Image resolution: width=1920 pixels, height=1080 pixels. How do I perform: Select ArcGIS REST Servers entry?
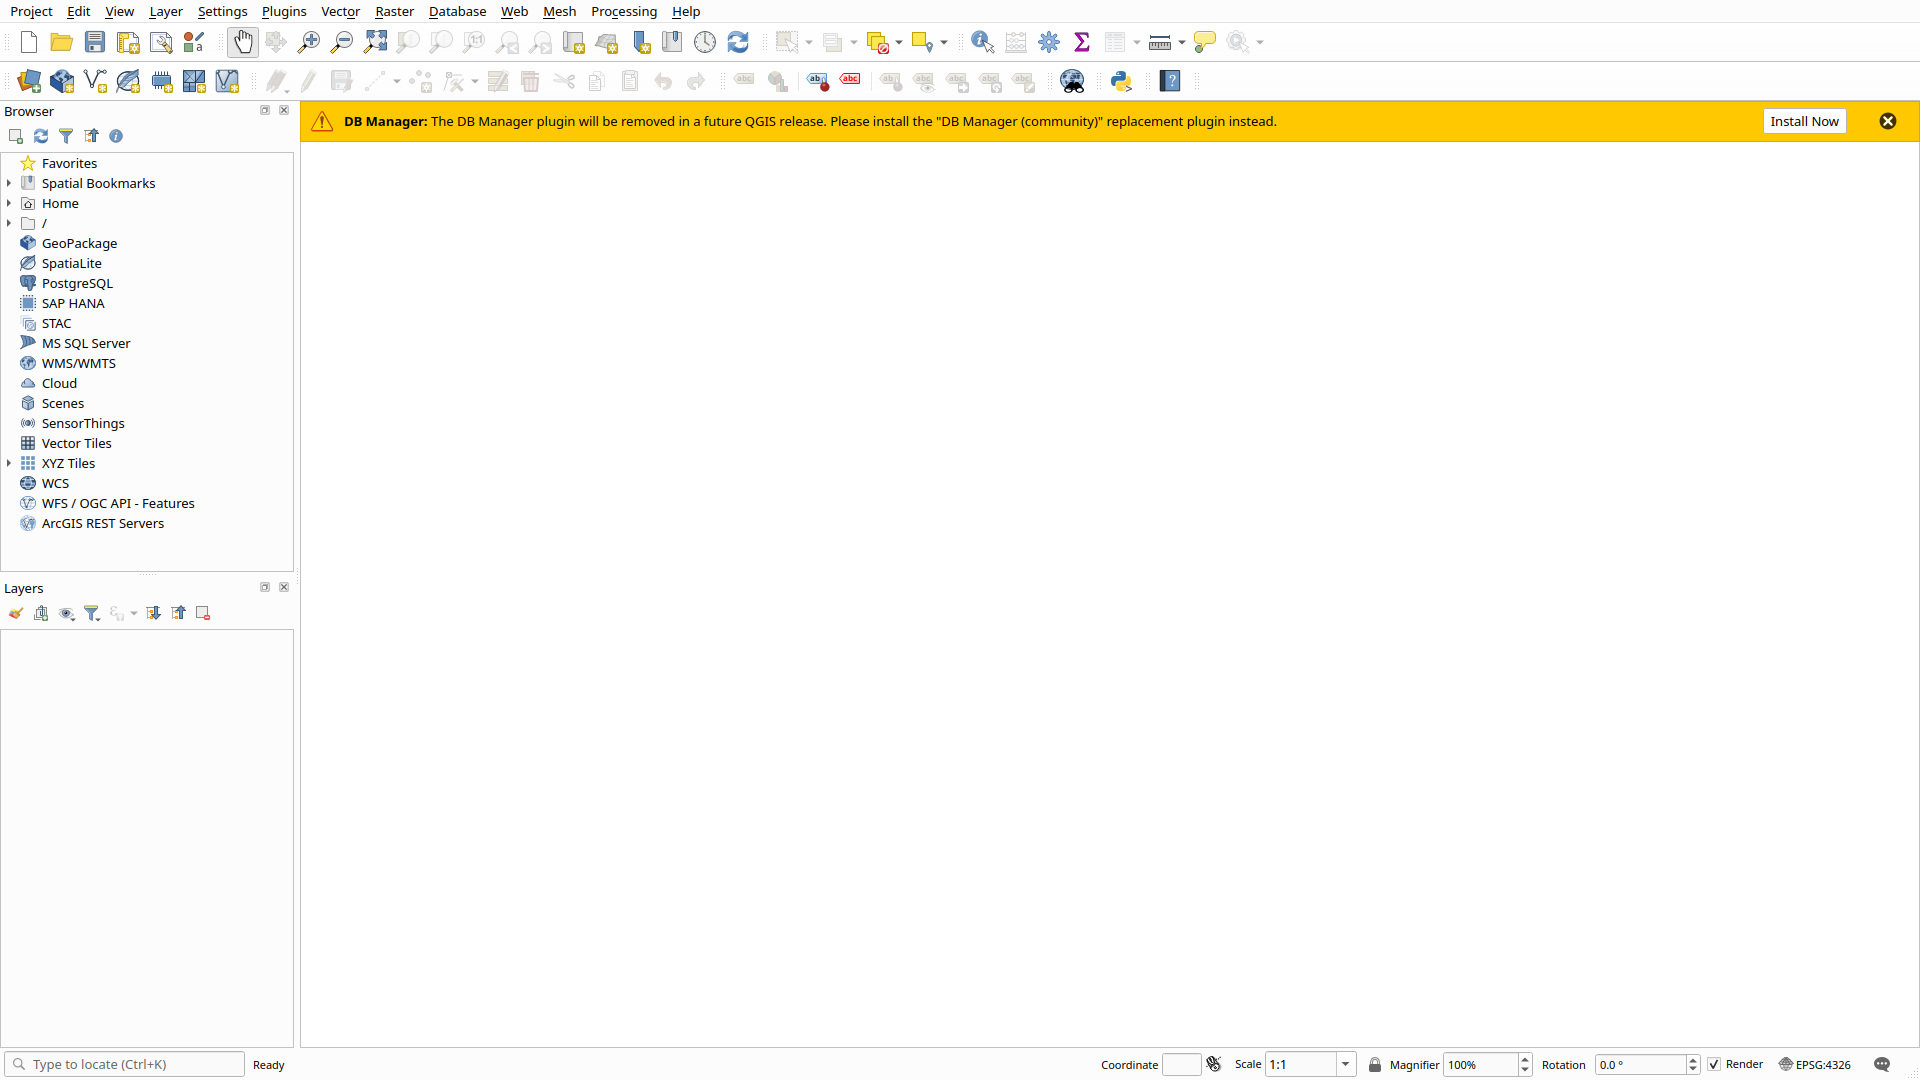[103, 523]
